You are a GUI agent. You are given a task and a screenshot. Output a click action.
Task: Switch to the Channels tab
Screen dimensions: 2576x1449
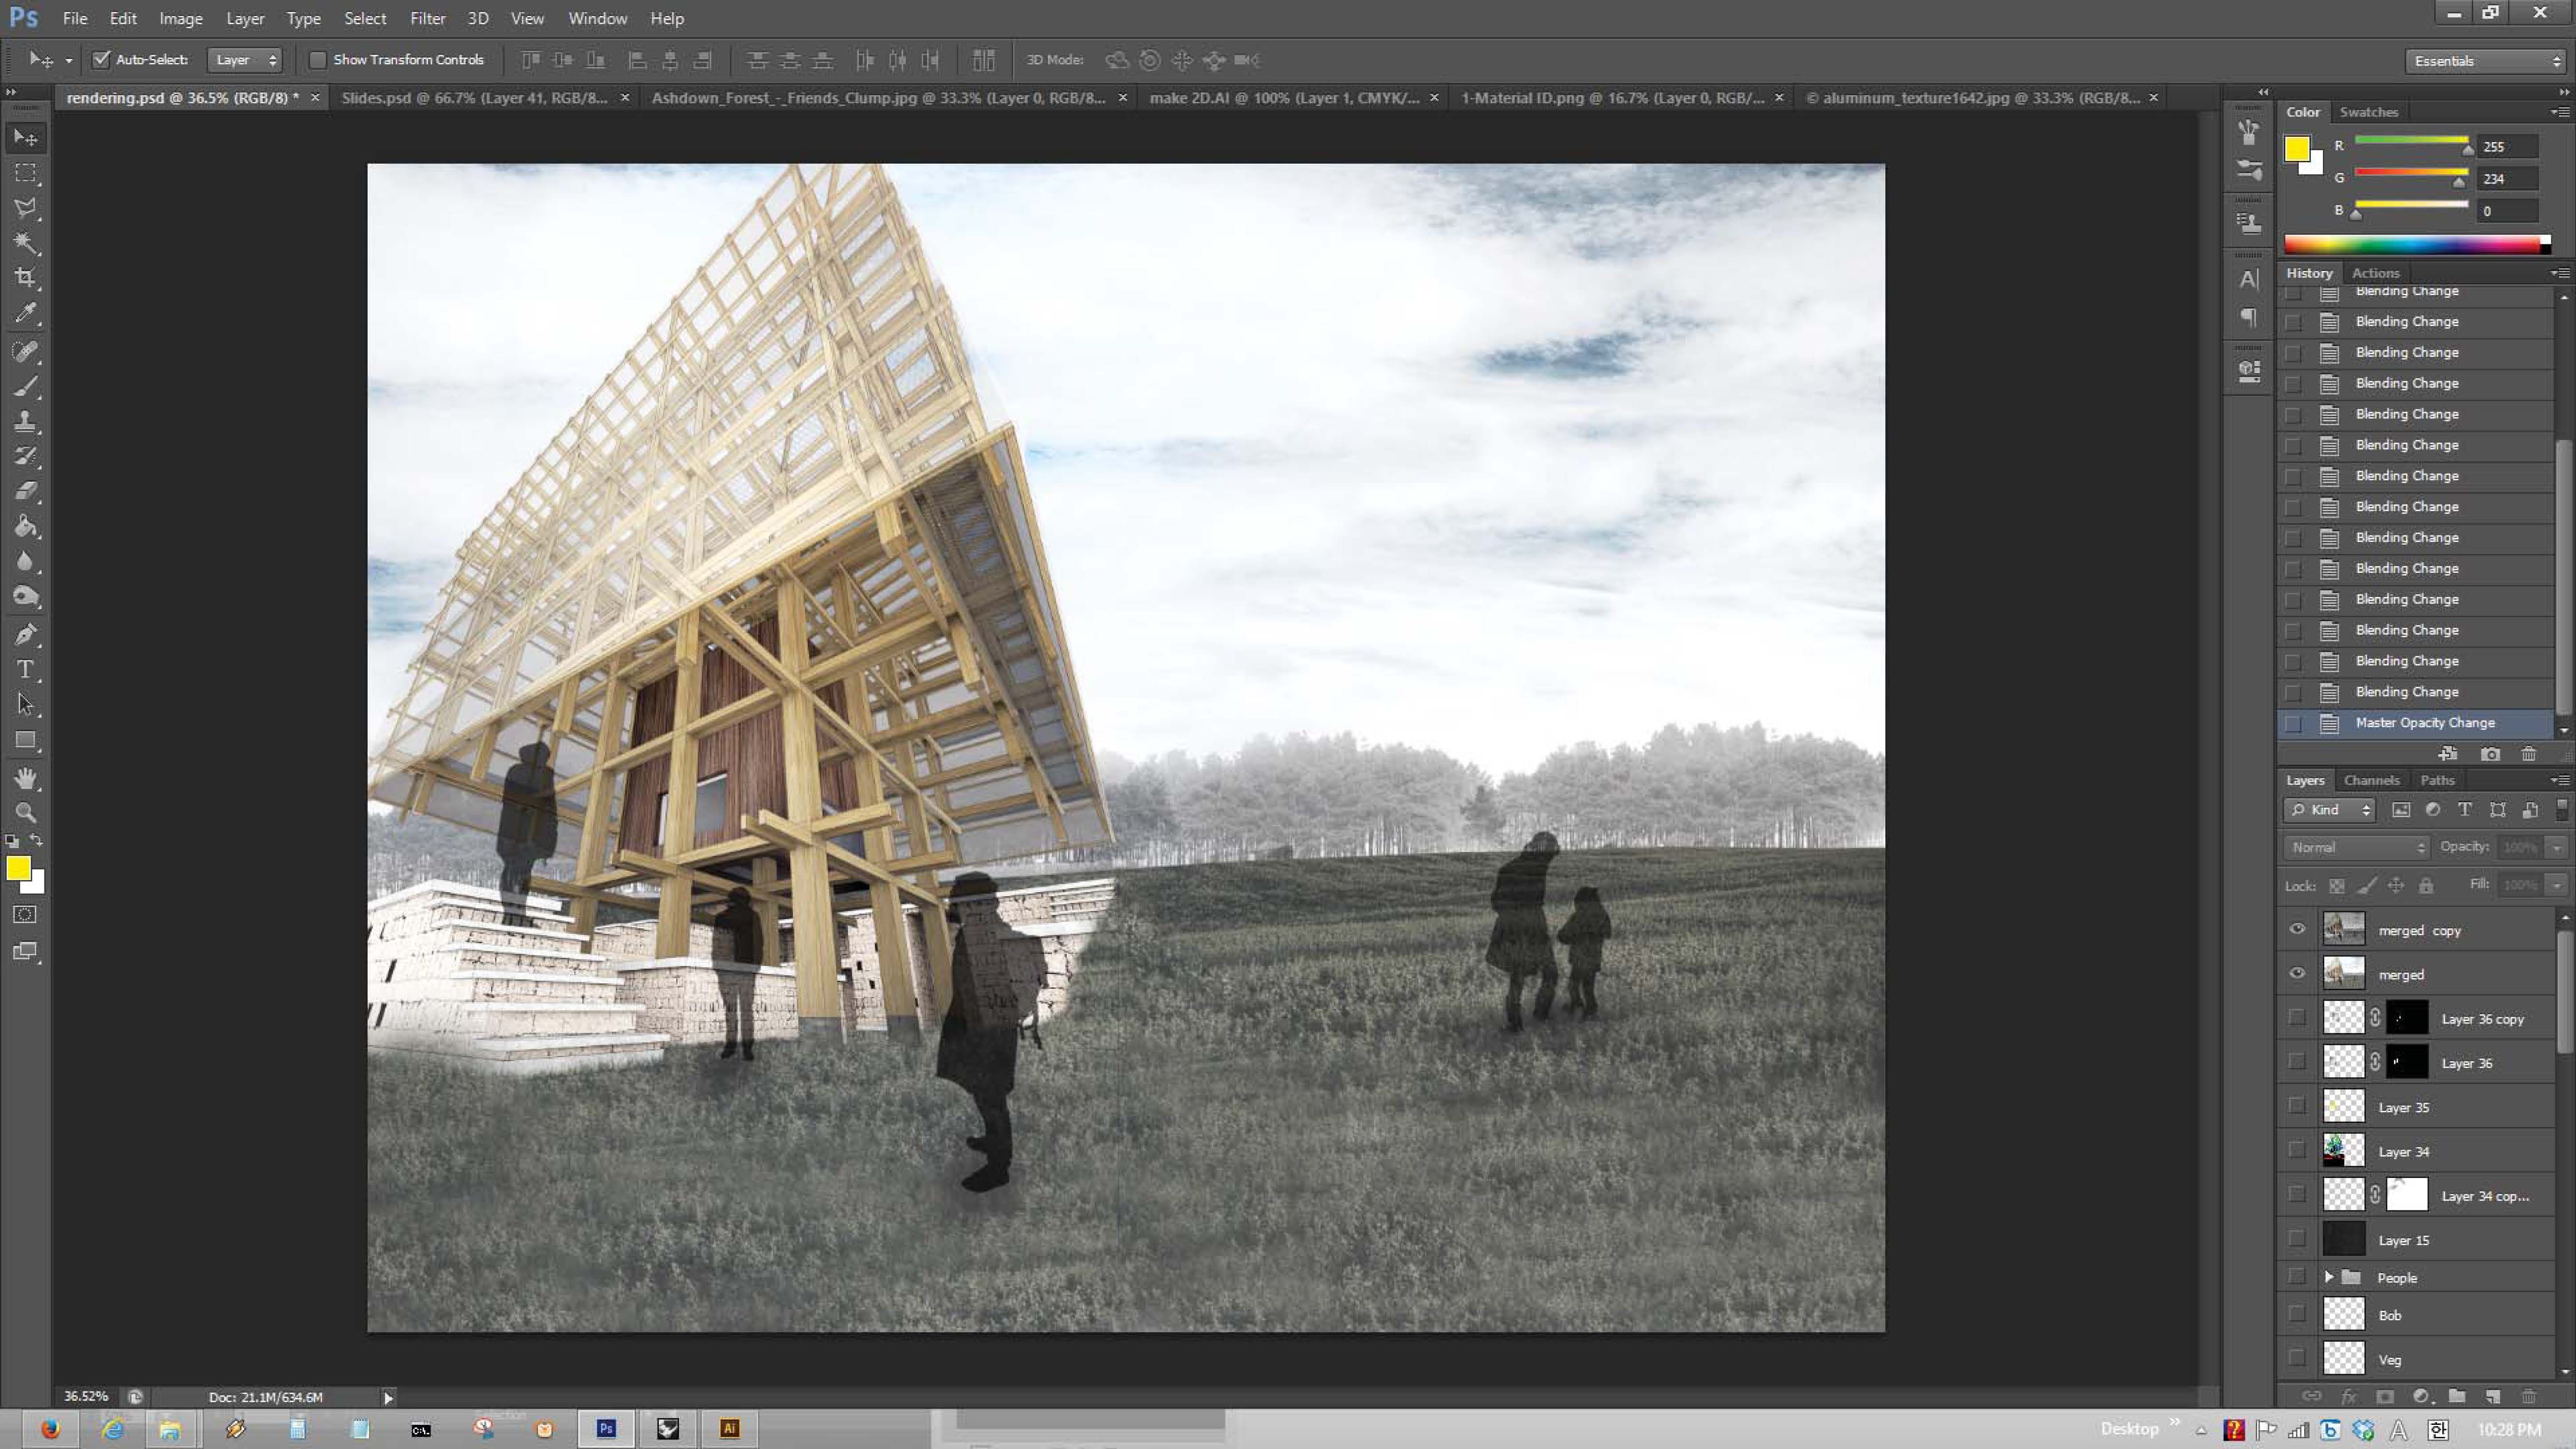click(x=2371, y=780)
